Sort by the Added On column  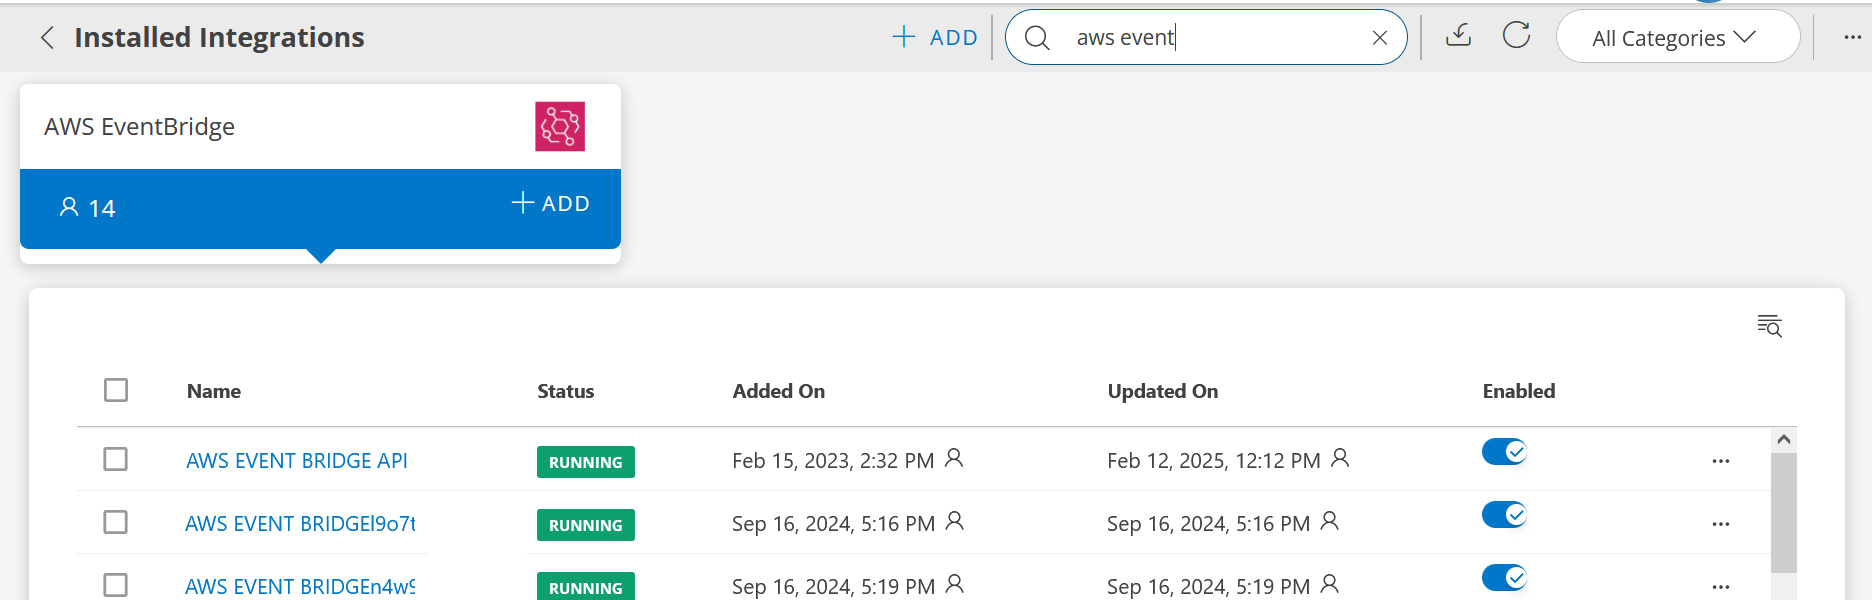click(779, 392)
